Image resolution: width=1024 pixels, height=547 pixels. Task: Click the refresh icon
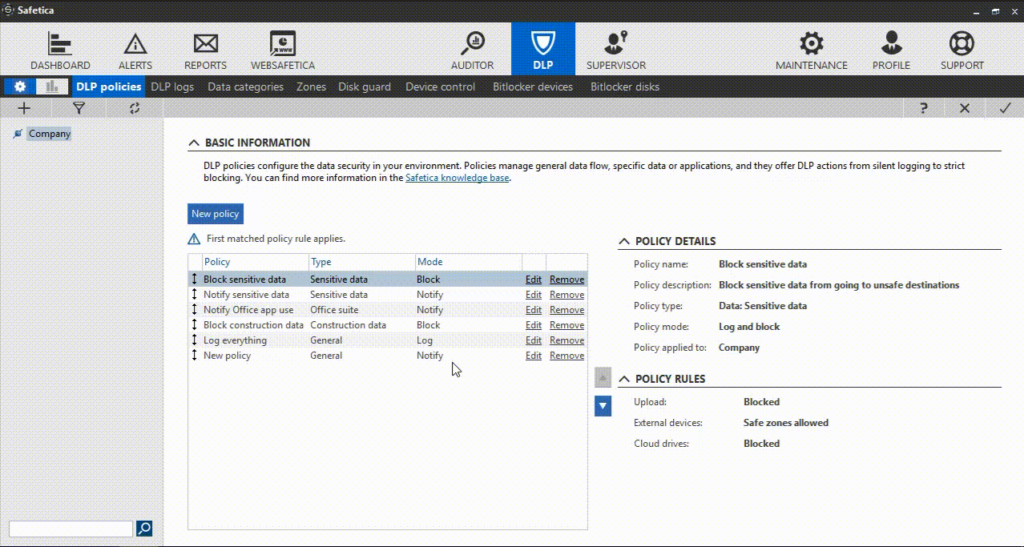point(135,108)
